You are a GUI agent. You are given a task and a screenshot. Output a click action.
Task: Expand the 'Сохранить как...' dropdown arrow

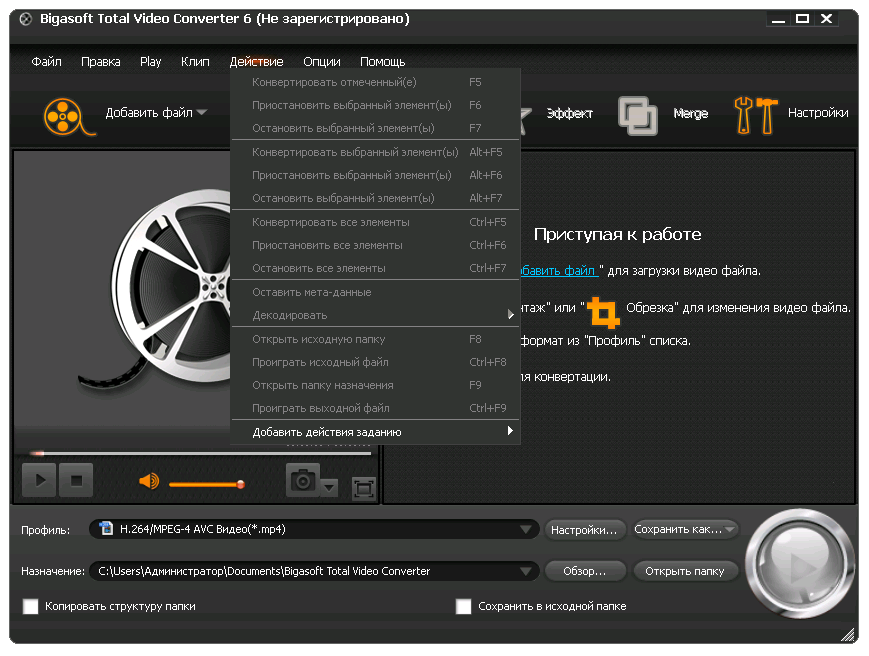730,530
